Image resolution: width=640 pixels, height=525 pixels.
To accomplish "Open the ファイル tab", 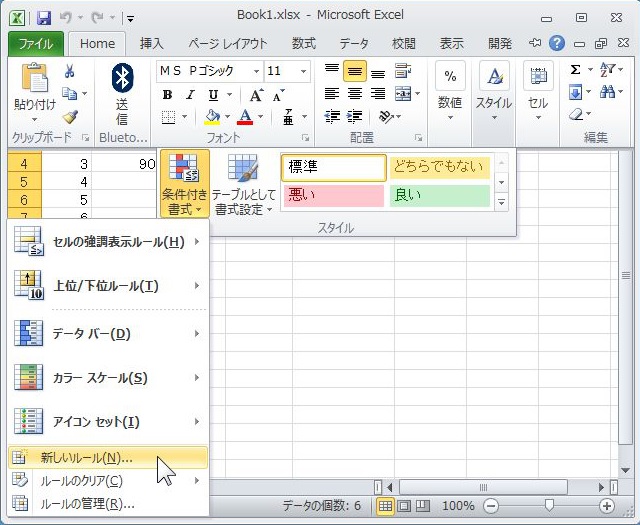I will tap(36, 44).
